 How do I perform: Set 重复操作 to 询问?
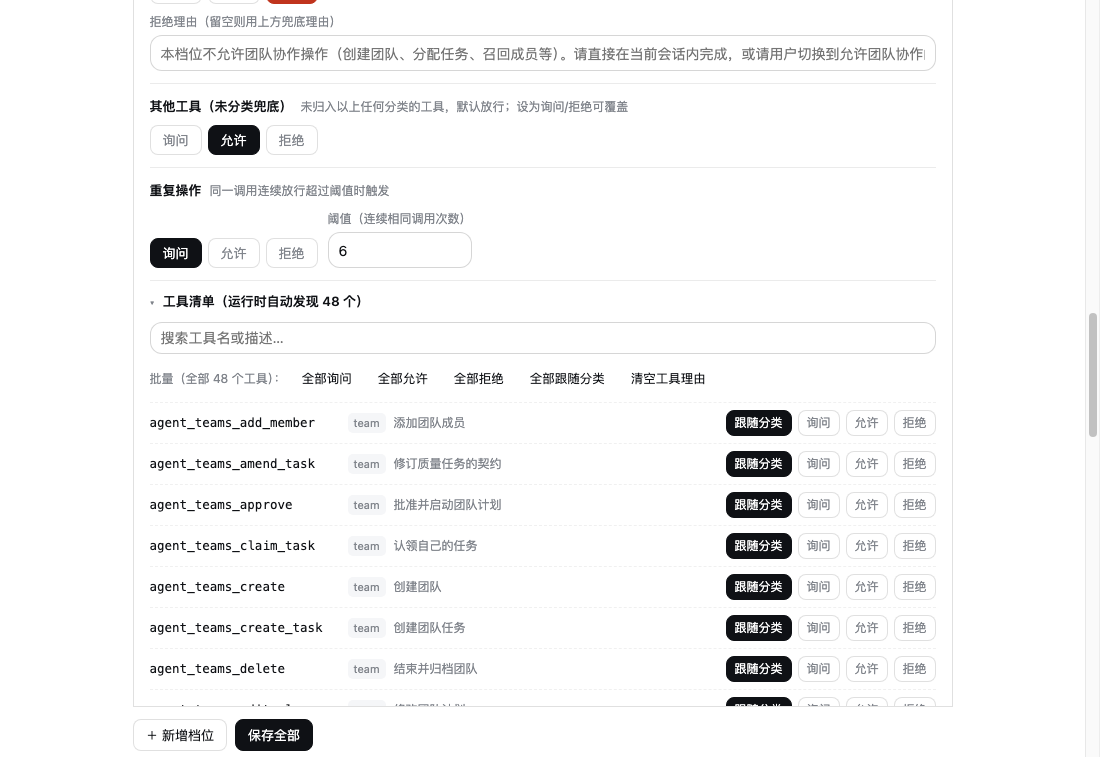tap(175, 253)
